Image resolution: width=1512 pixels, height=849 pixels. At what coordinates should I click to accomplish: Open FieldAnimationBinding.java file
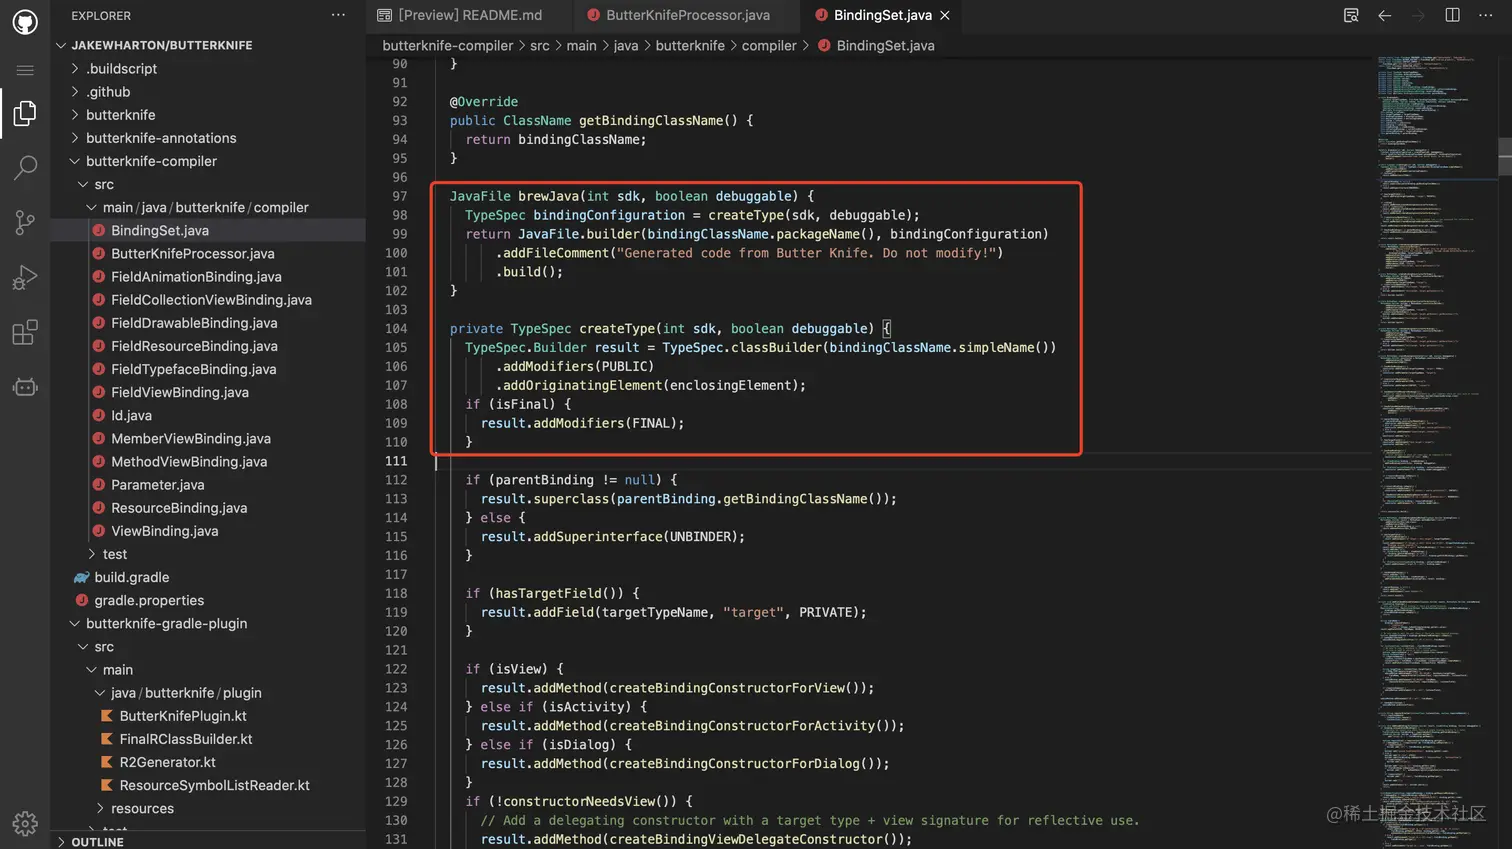208,276
